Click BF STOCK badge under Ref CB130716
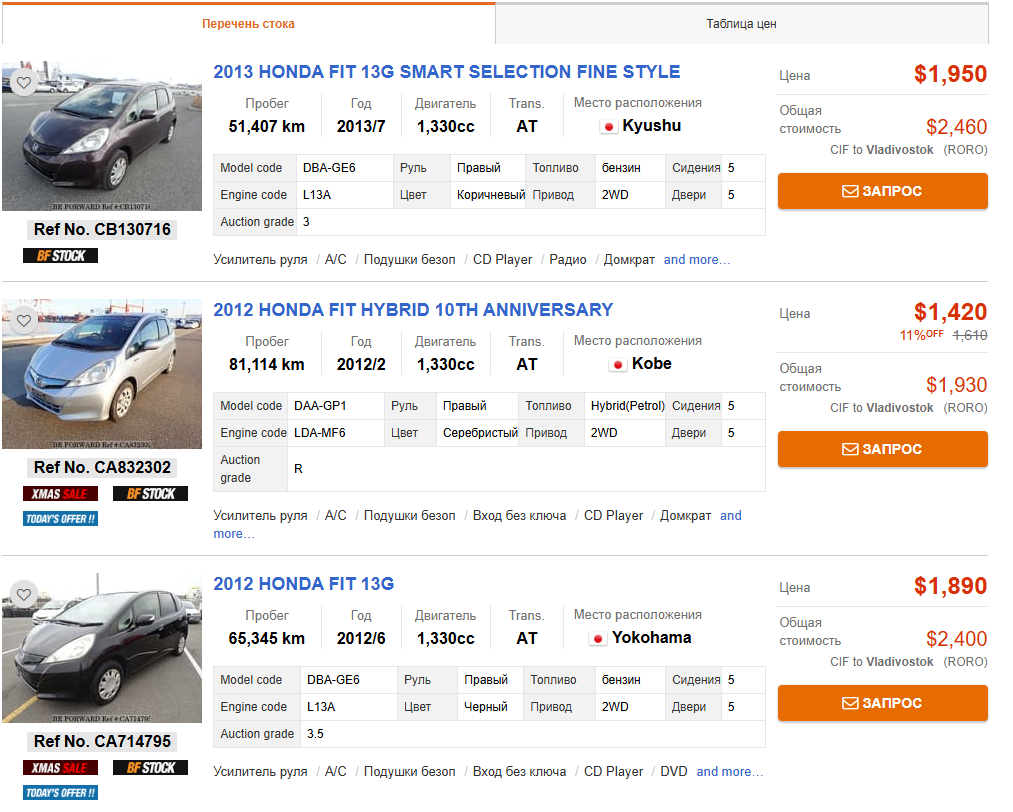Image resolution: width=1013 pixels, height=812 pixels. click(x=61, y=256)
